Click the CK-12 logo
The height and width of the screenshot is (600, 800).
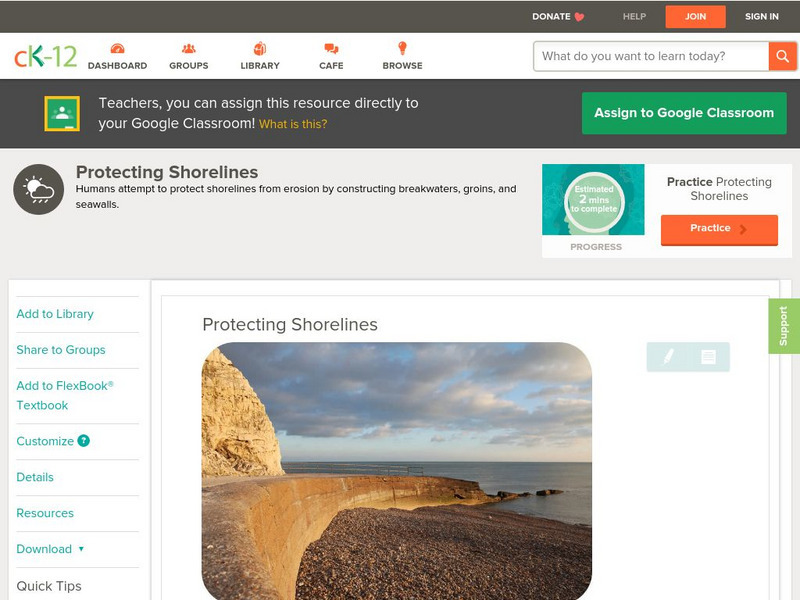(x=45, y=56)
